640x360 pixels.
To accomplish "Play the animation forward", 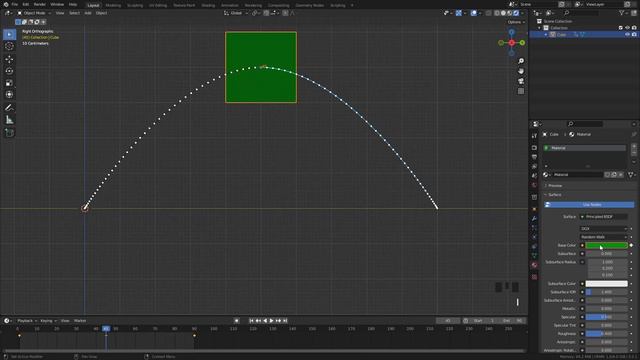I will [271, 321].
